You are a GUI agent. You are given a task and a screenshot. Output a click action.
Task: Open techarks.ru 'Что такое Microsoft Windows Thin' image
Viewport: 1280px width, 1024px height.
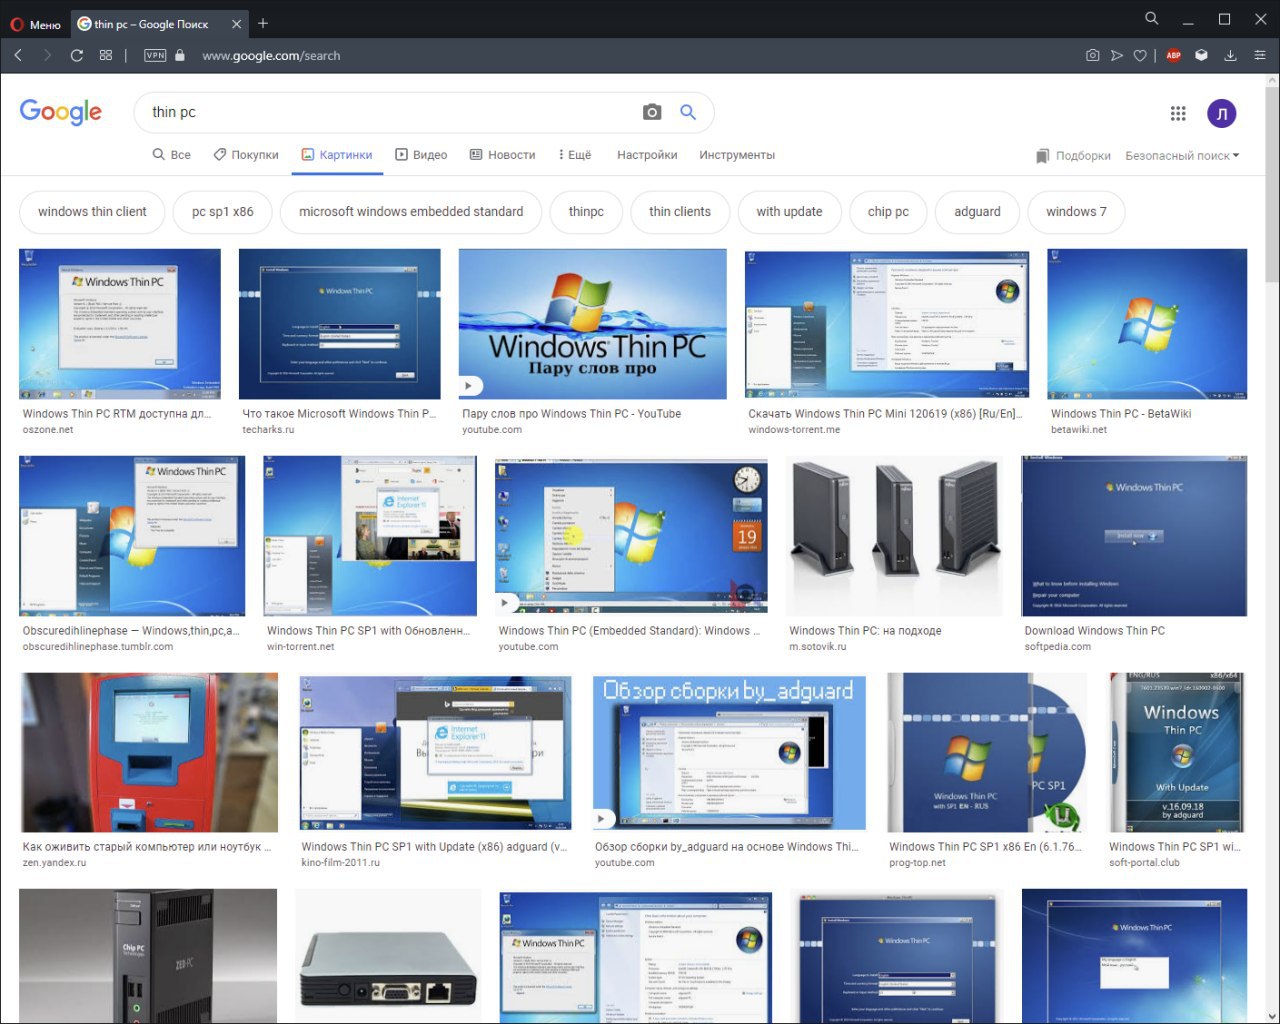pos(340,324)
